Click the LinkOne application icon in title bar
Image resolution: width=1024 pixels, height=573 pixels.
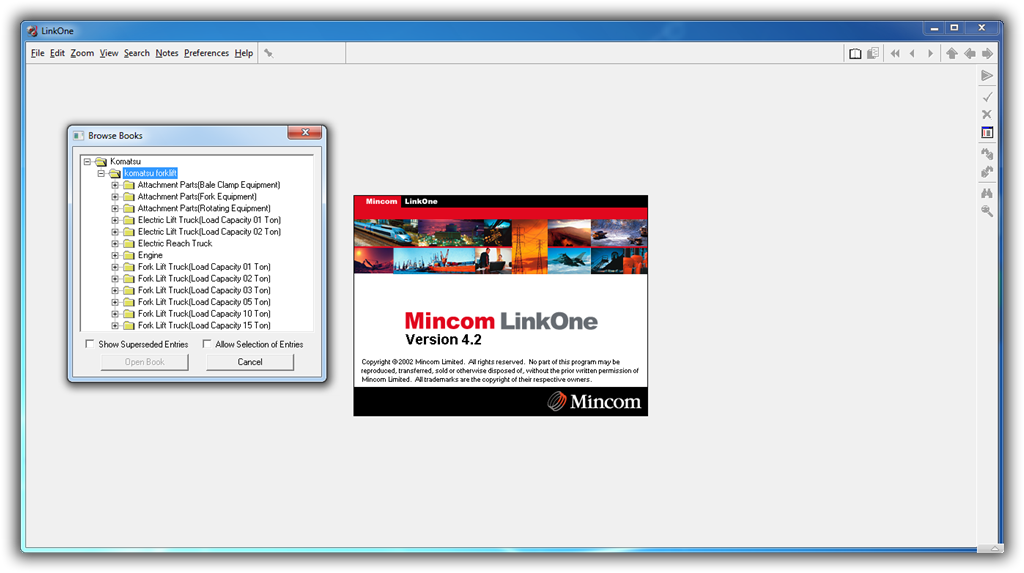(33, 31)
